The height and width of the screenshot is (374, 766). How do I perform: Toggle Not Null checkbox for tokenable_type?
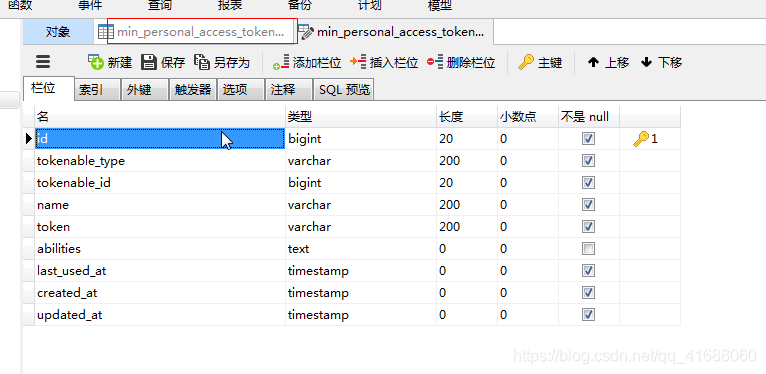tap(589, 161)
